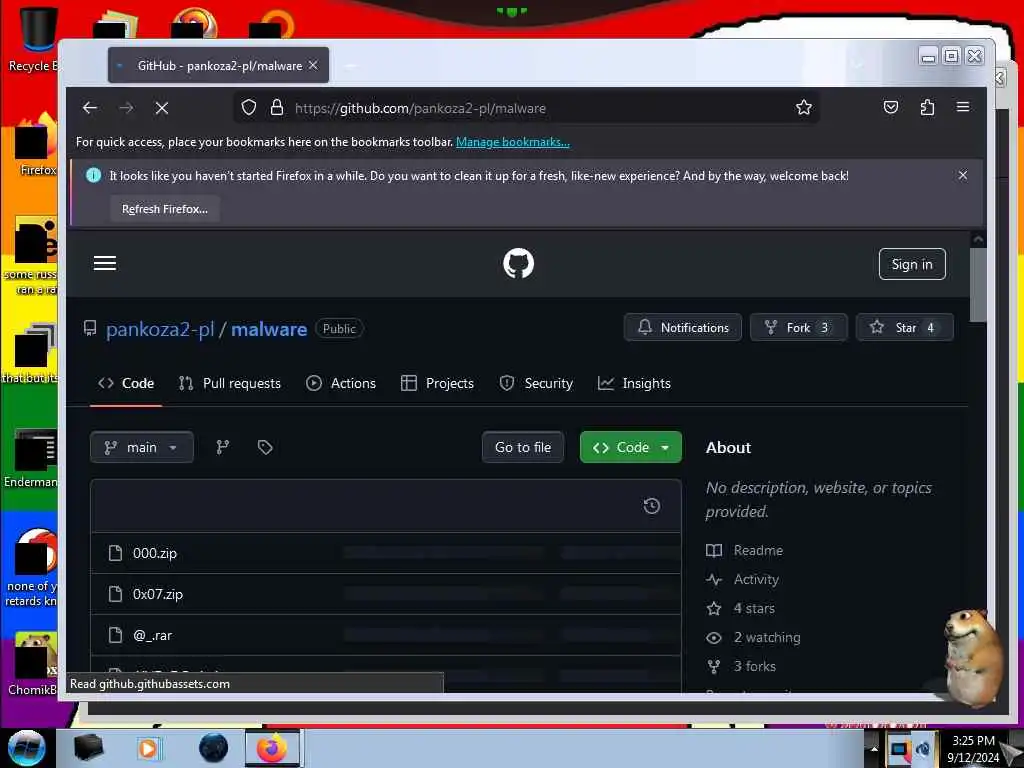Open the Extensions puzzle icon

click(x=927, y=107)
